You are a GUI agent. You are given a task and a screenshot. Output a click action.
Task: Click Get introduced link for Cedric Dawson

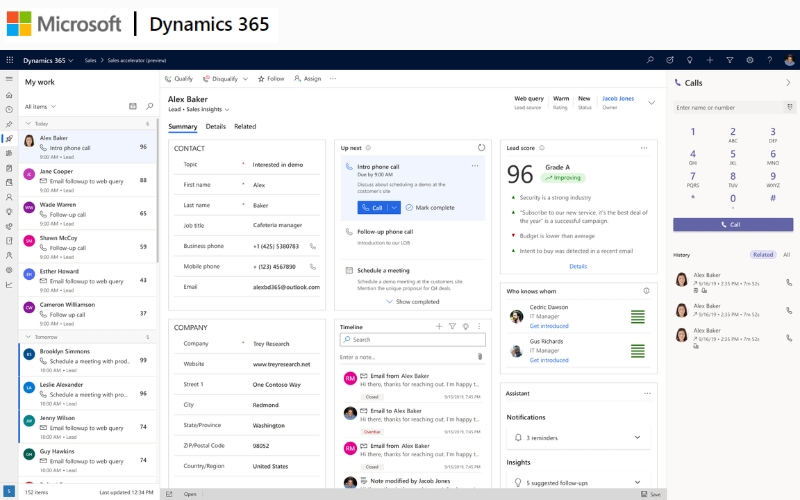pyautogui.click(x=548, y=326)
